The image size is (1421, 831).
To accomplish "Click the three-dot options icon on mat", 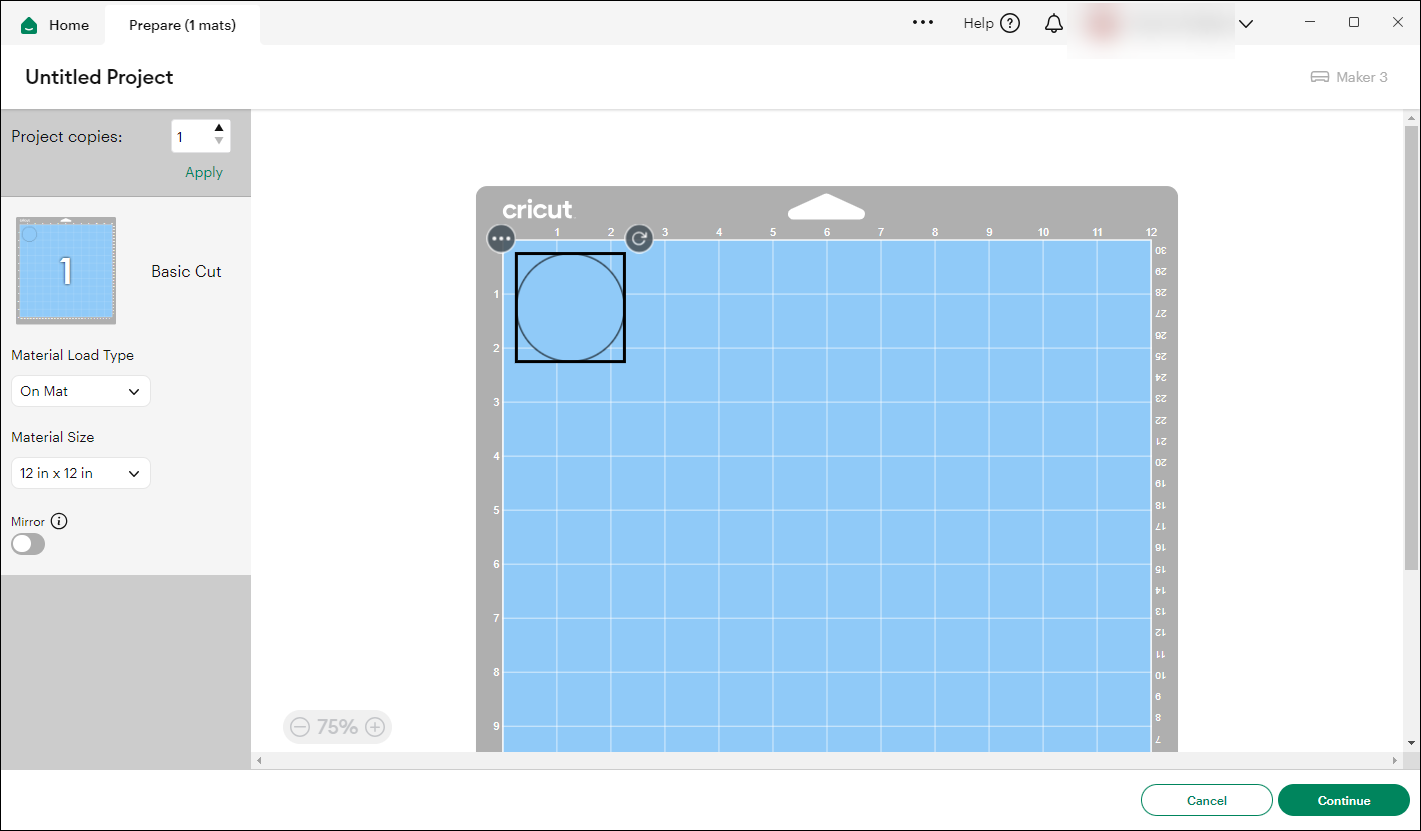I will [501, 239].
